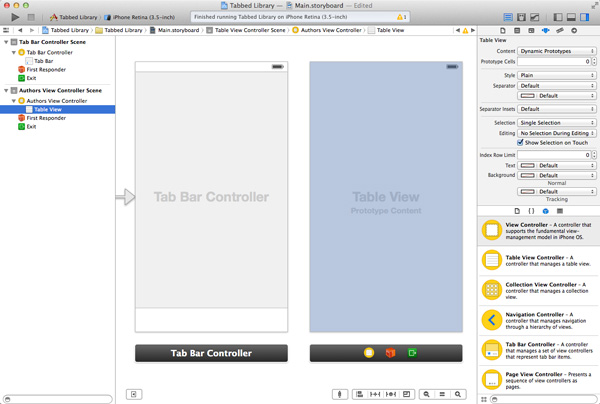600x404 pixels.
Task: Go back using the jump bar back arrow
Action: pos(20,30)
